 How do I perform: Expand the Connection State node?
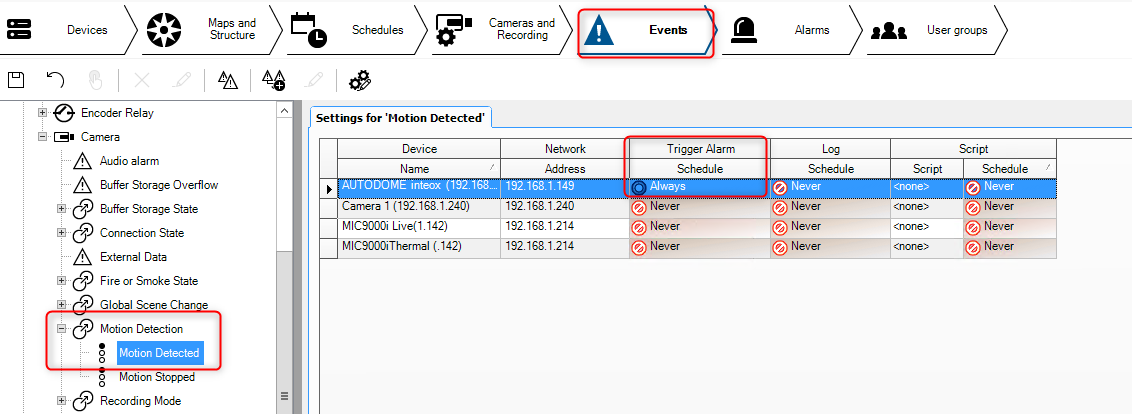pos(62,233)
